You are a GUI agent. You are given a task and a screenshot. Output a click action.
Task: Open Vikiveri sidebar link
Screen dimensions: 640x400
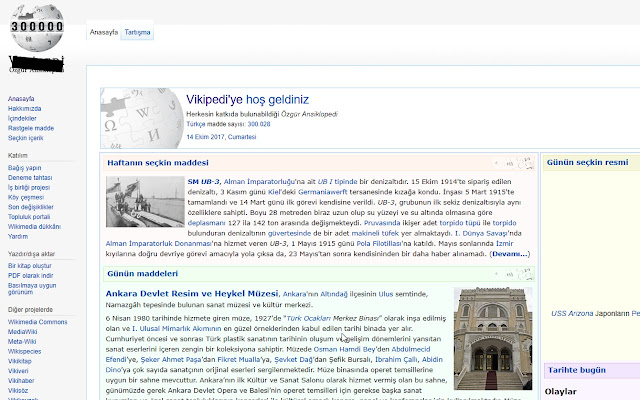(x=18, y=371)
